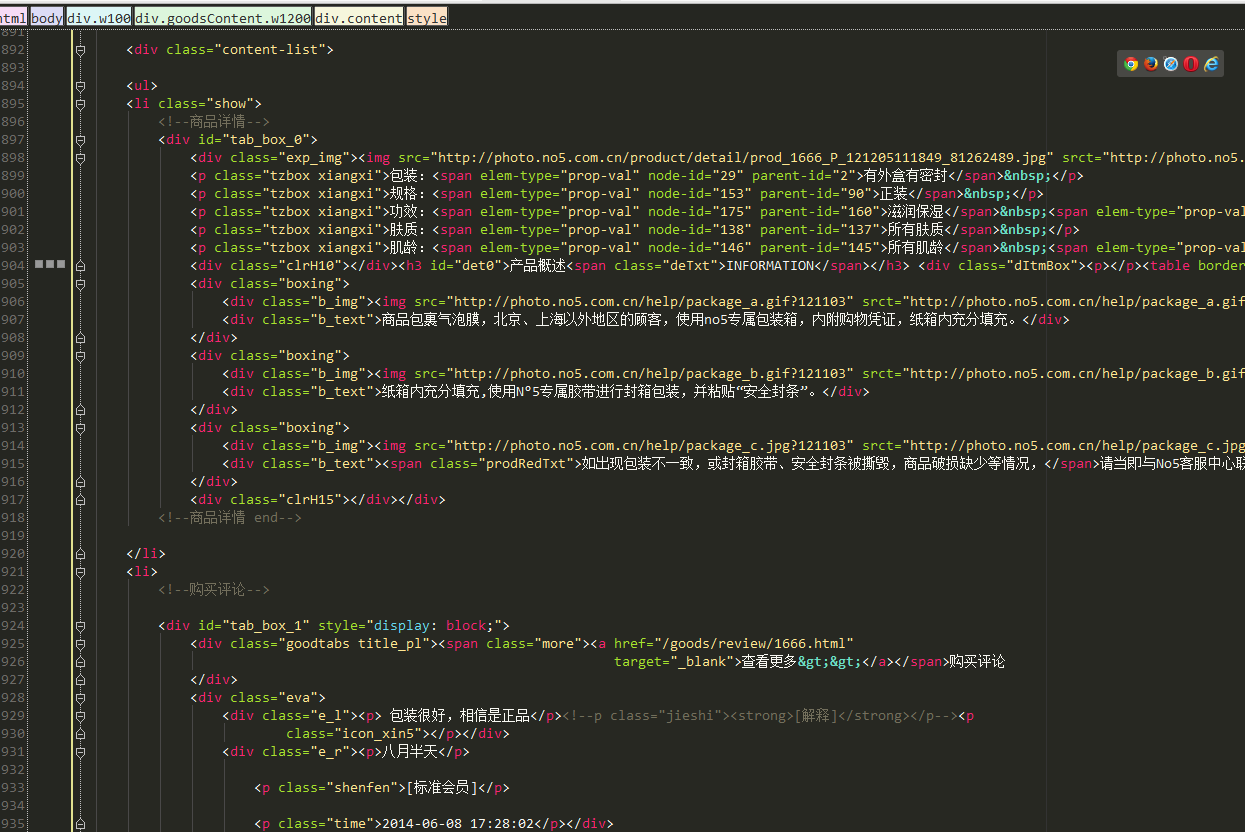The height and width of the screenshot is (832, 1245).
Task: Click the [标准会员] text on line 933
Action: tap(440, 788)
